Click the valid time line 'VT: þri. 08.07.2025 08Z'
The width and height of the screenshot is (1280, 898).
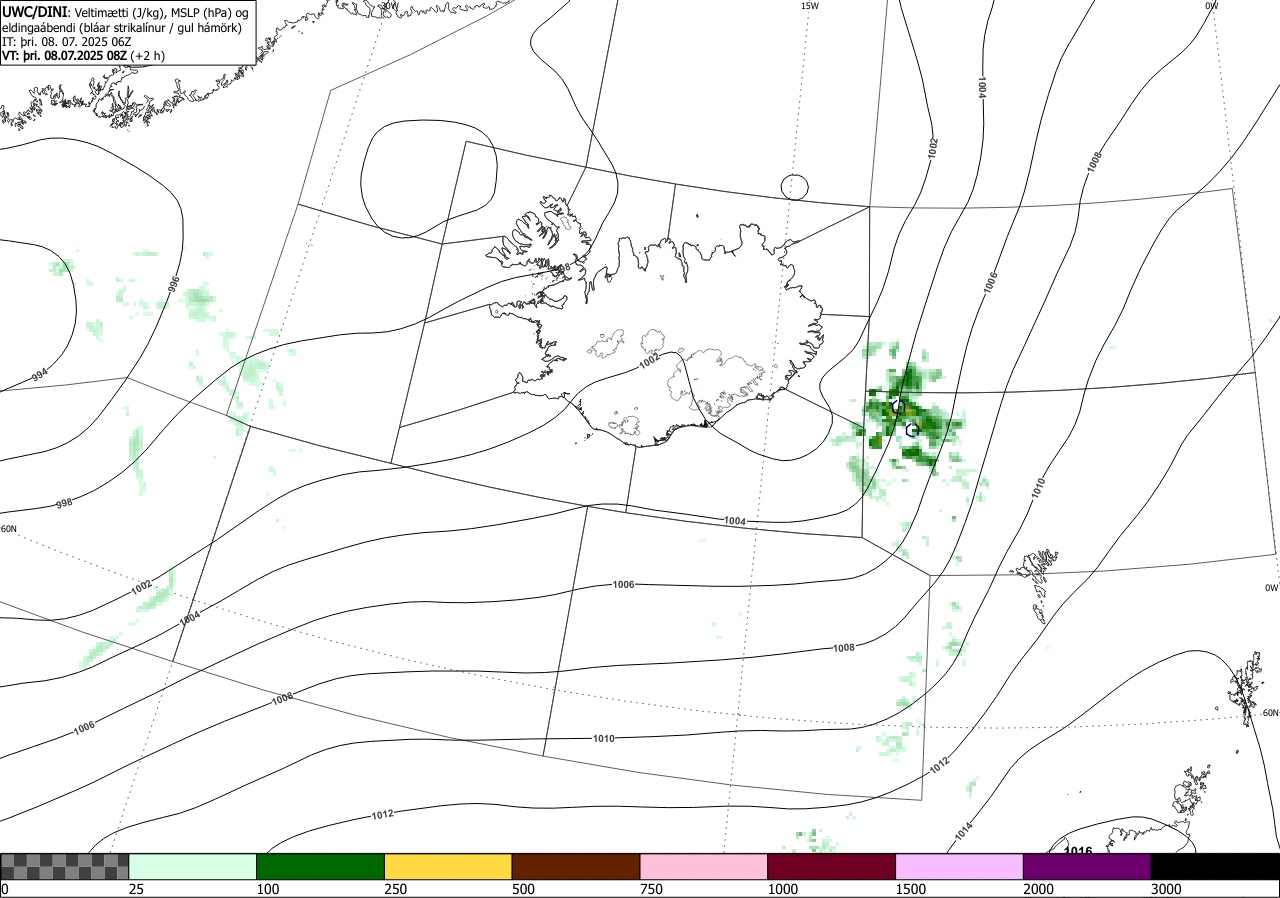[65, 56]
